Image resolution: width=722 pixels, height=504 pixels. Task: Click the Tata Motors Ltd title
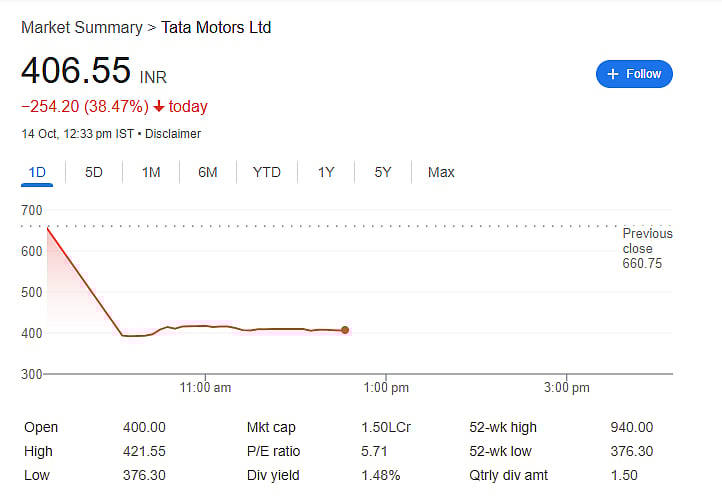pyautogui.click(x=216, y=27)
